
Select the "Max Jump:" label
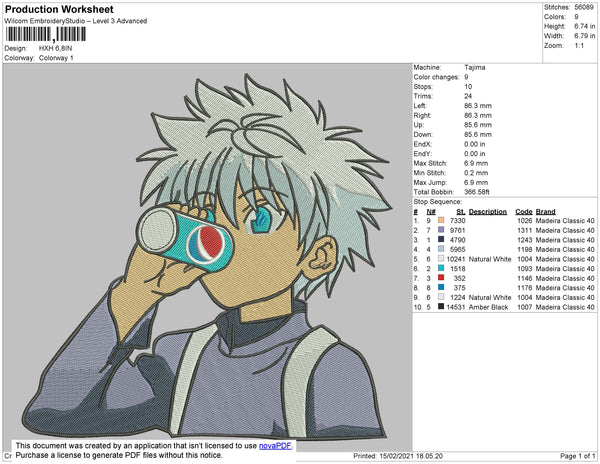(x=430, y=182)
